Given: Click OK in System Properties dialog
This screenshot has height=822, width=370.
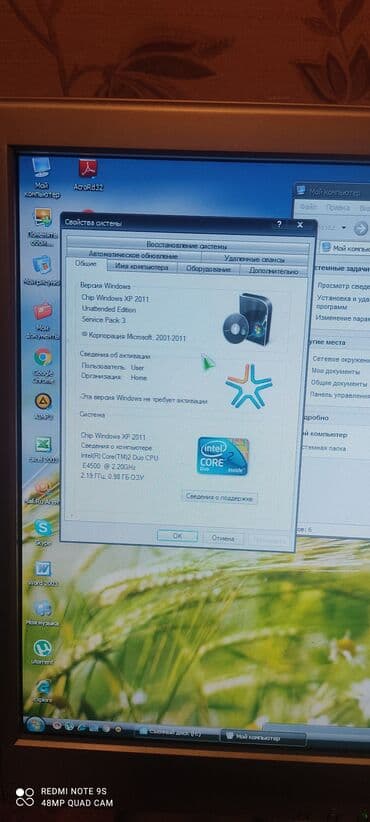Looking at the screenshot, I should [177, 536].
